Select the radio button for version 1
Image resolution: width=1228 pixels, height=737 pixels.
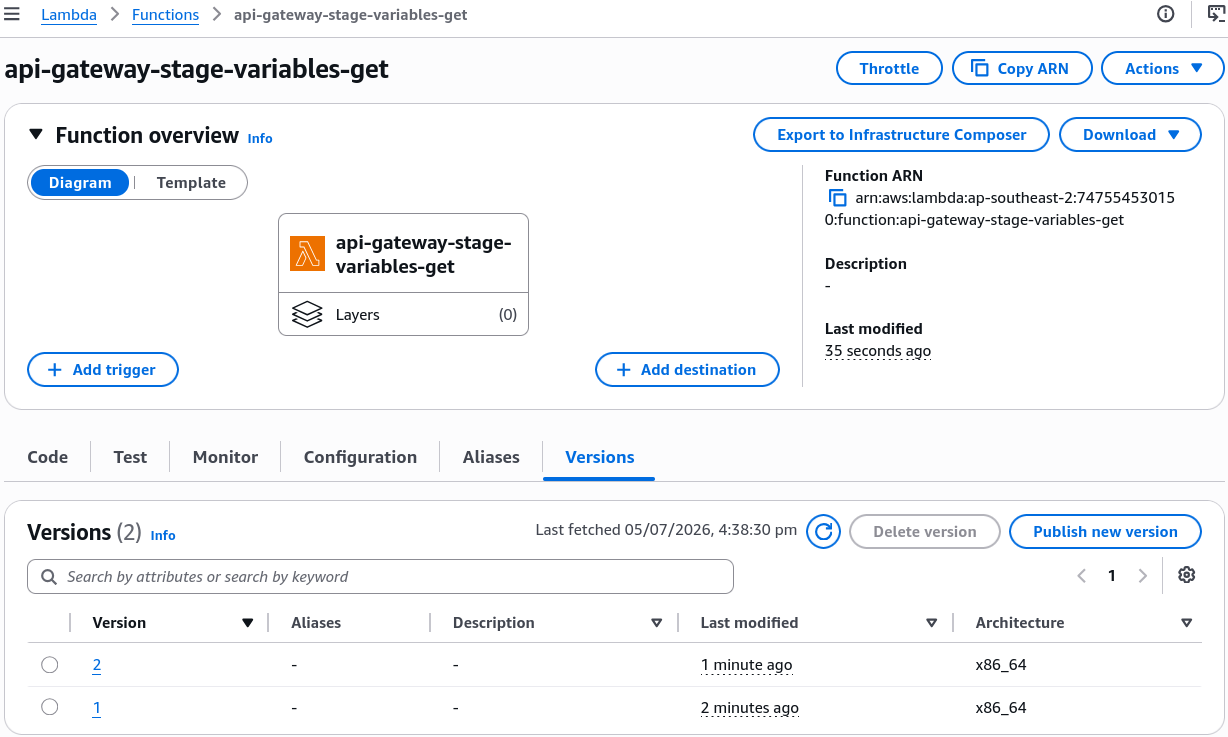[50, 707]
